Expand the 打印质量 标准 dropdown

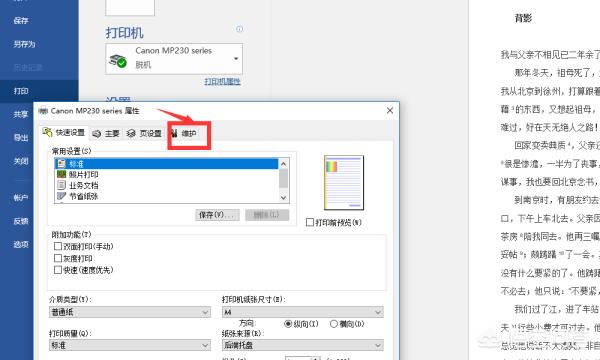pos(130,345)
